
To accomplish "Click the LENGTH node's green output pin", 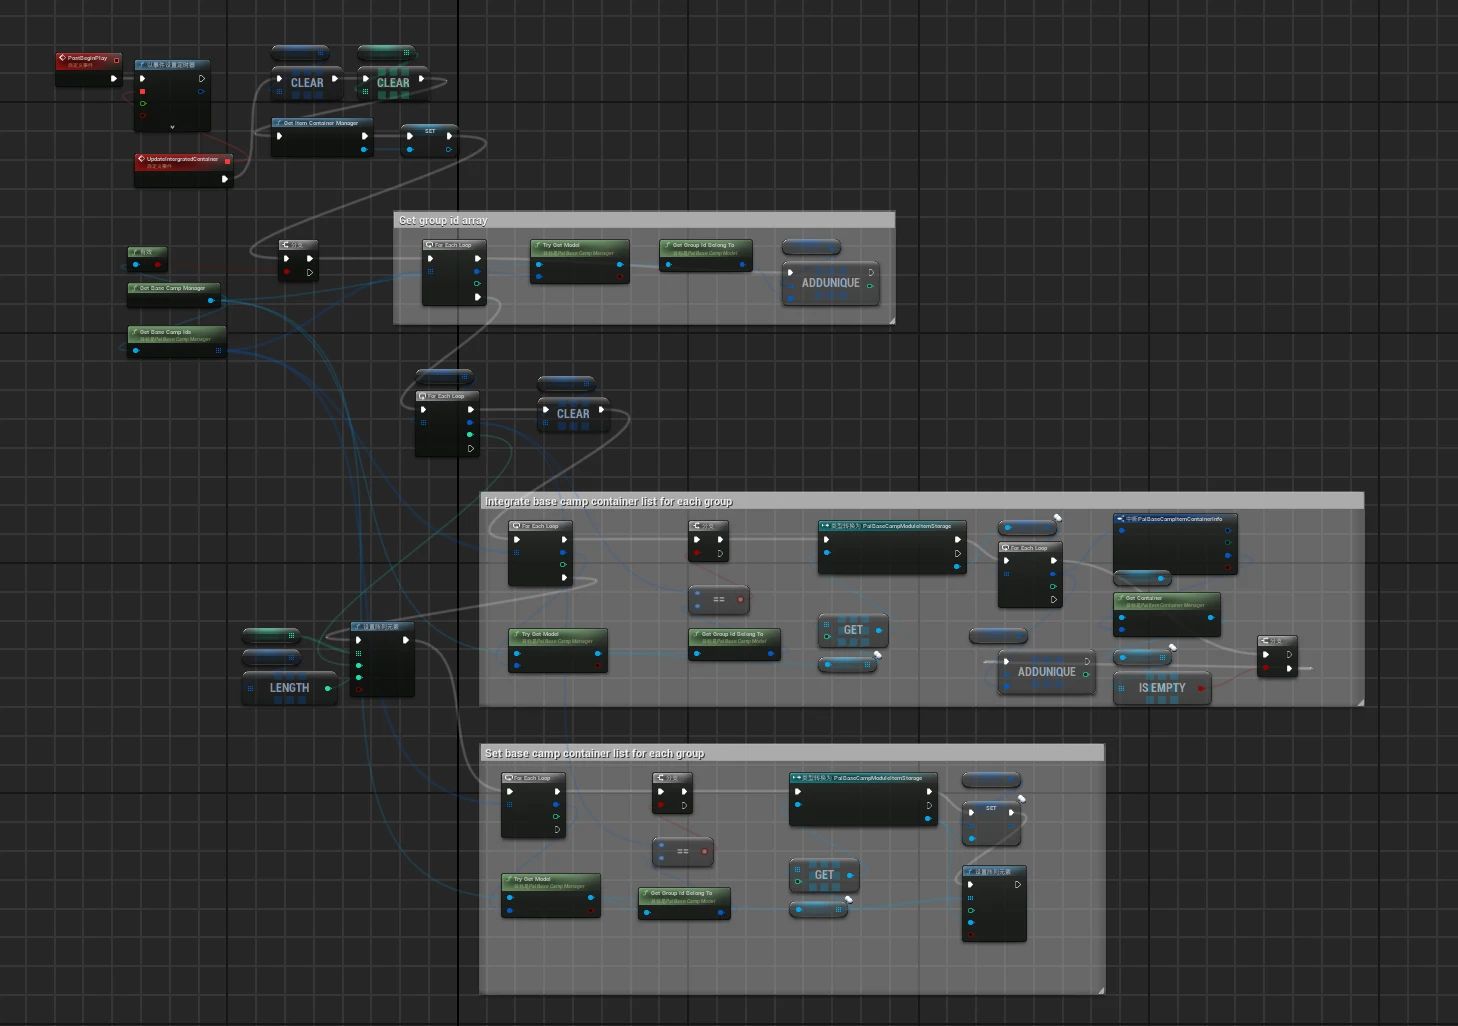I will point(327,688).
